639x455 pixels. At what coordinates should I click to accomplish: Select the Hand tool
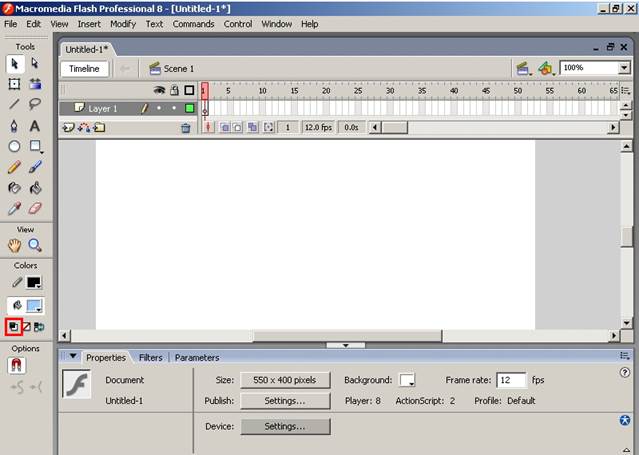pyautogui.click(x=15, y=245)
